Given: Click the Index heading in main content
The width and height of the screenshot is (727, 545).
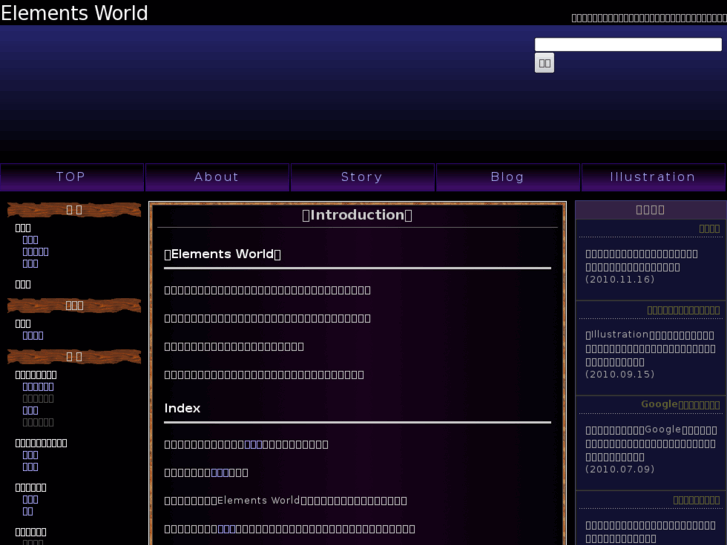Looking at the screenshot, I should point(182,408).
